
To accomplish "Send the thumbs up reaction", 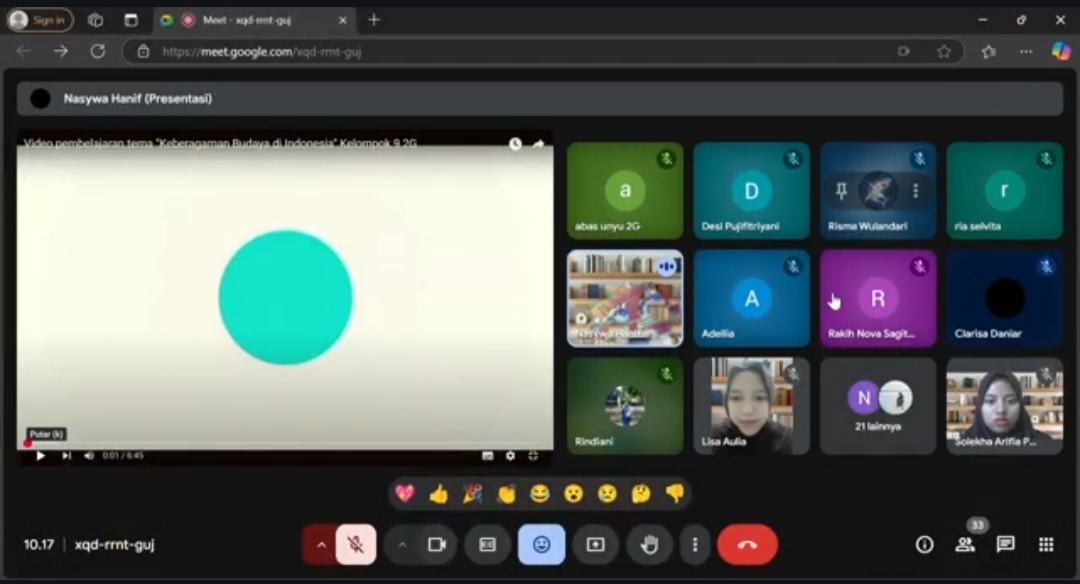I will pyautogui.click(x=438, y=493).
